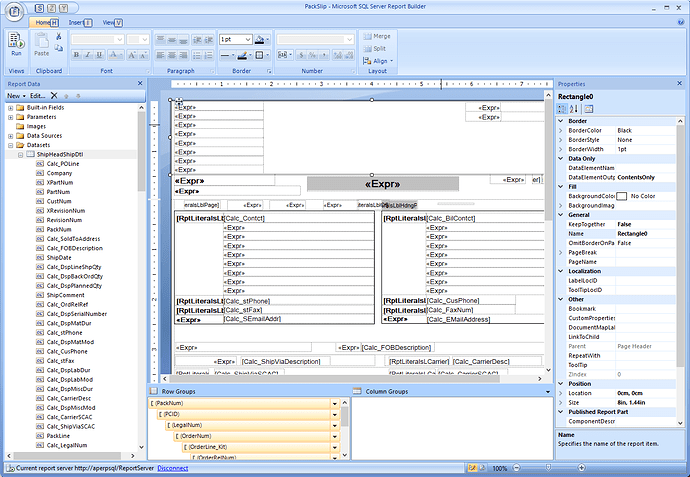
Task: Click the border color pen swatch
Action: coord(242,55)
